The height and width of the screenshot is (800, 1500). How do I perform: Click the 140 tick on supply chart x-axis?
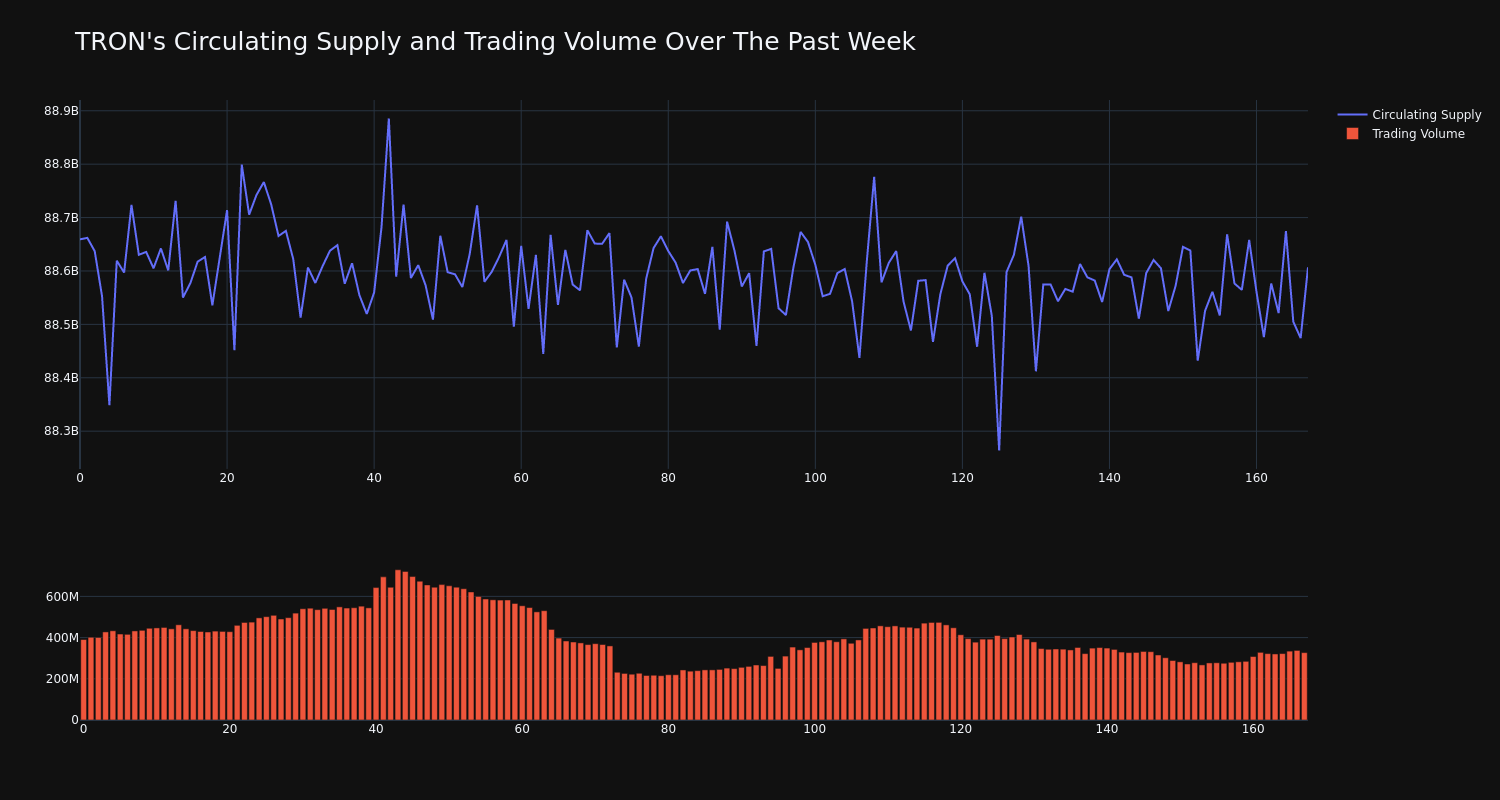[1109, 478]
